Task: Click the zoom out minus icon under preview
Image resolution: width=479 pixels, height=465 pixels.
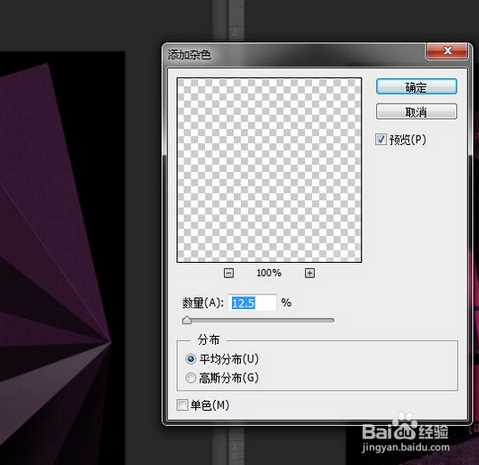Action: [x=229, y=273]
